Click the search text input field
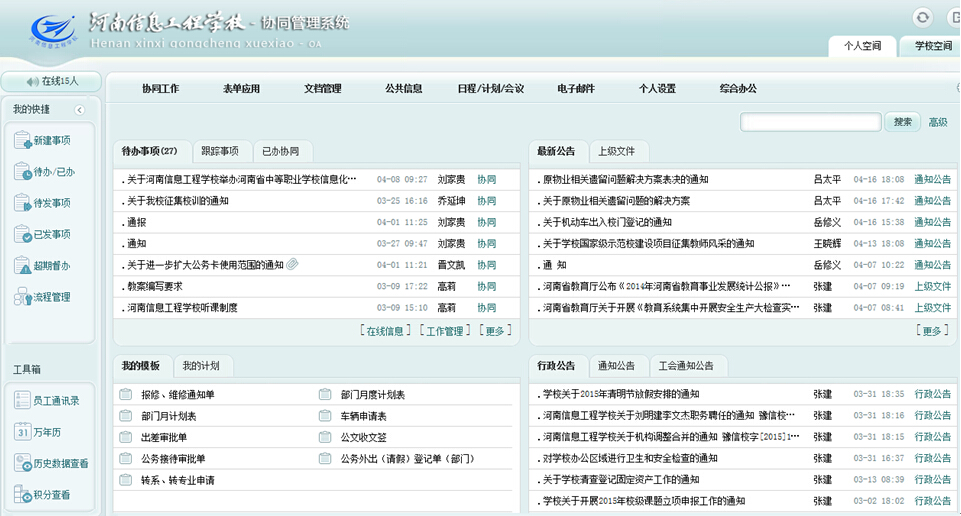 click(810, 122)
